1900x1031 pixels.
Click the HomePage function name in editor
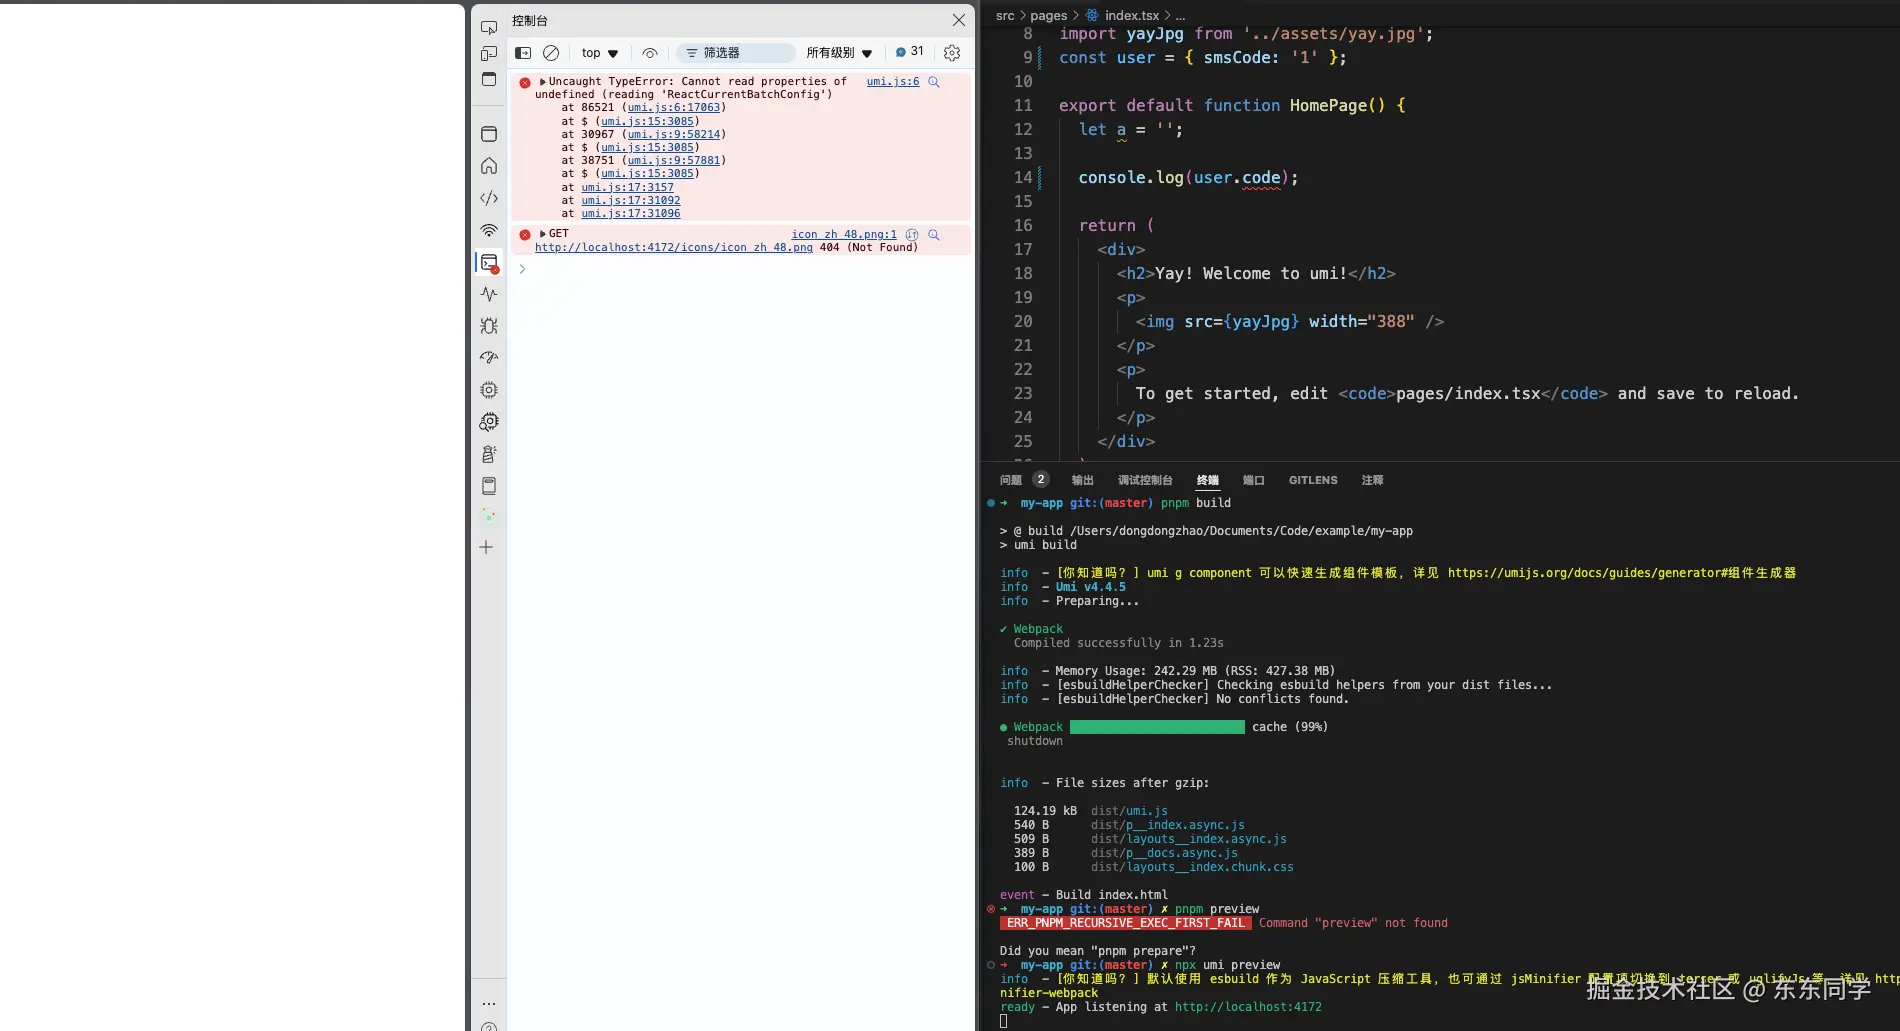[1327, 105]
